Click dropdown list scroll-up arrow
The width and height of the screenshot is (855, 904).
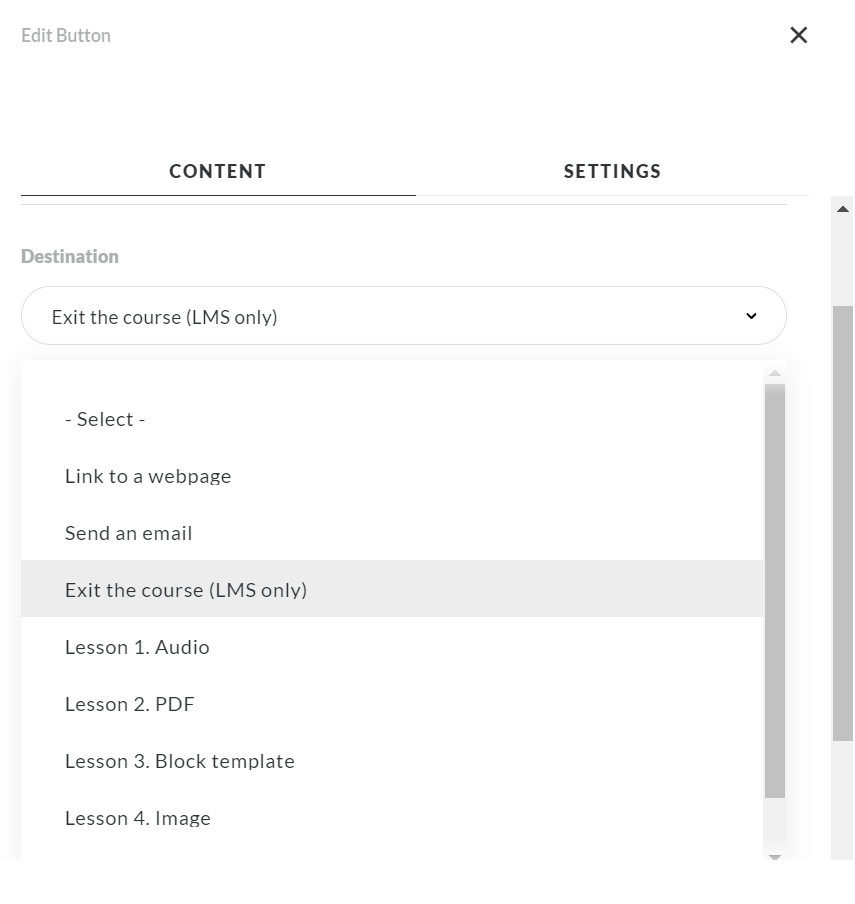pyautogui.click(x=775, y=374)
